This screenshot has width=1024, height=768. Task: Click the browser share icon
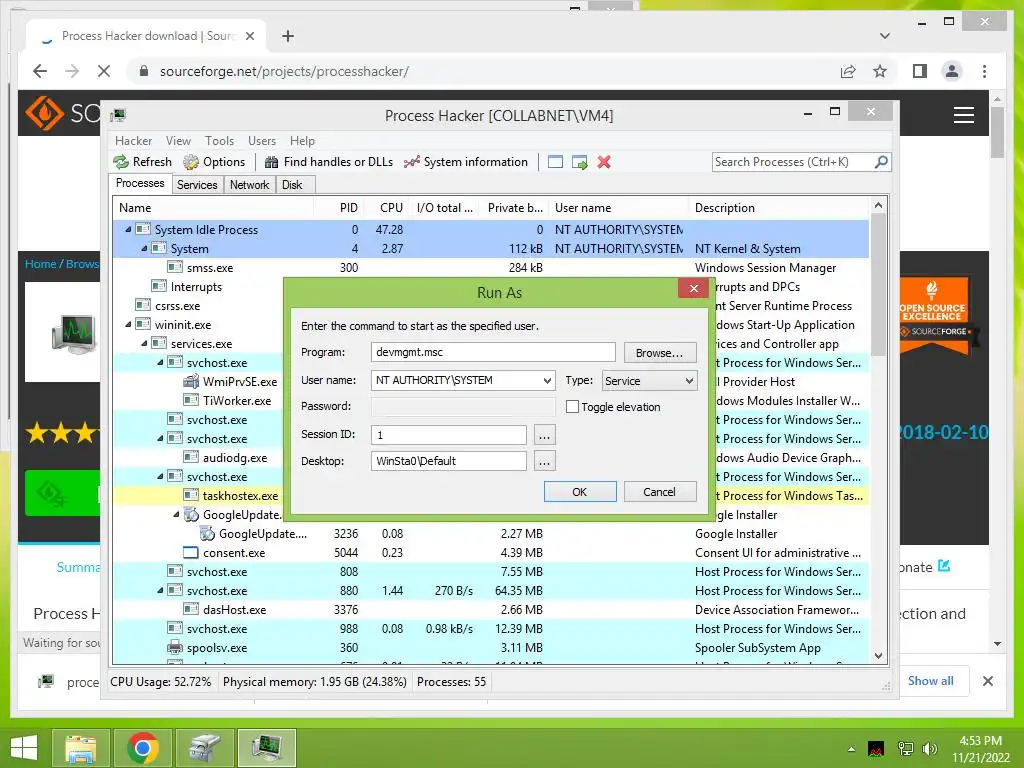coord(848,71)
